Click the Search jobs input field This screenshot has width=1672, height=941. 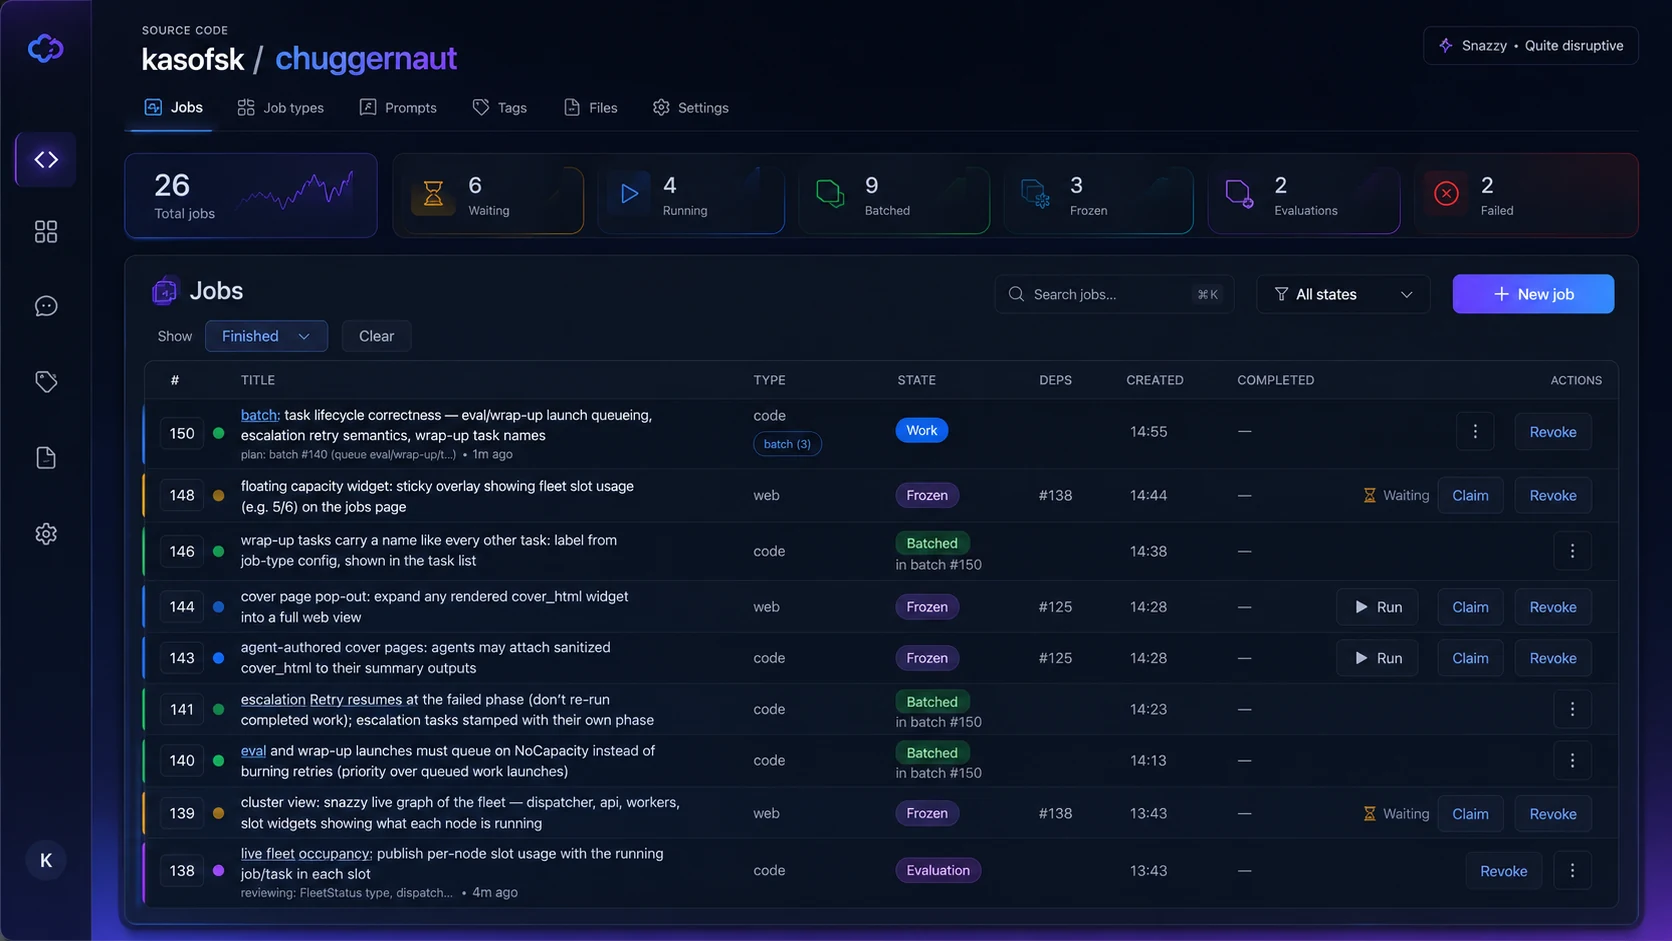(x=1114, y=294)
